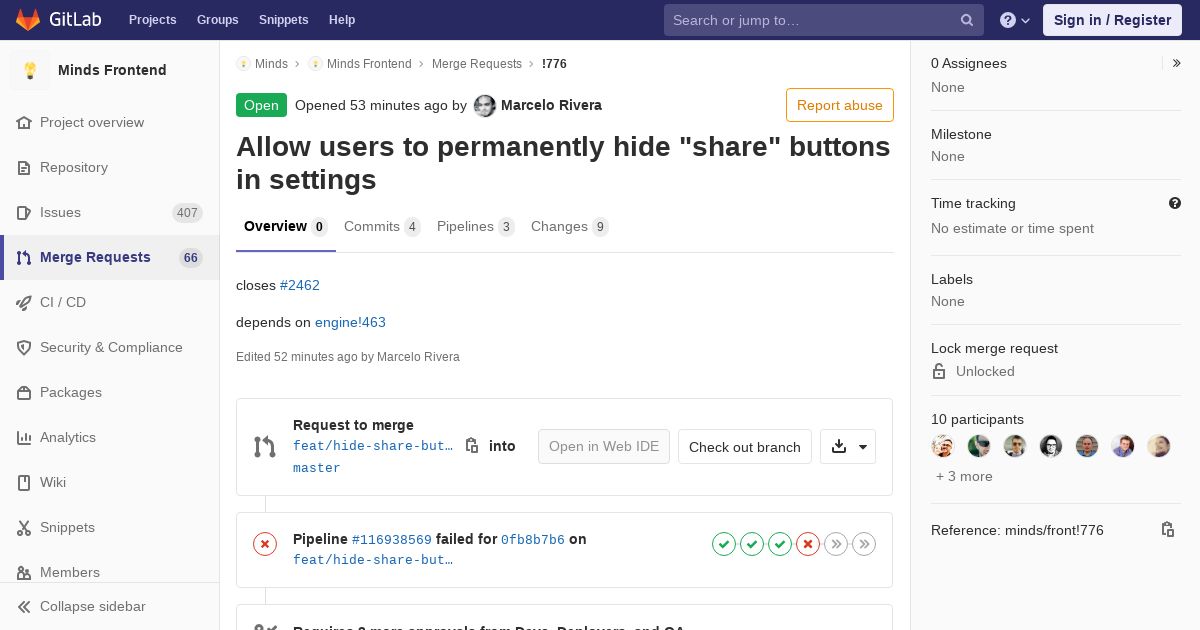Open pipeline #116938569 link
Screen dimensions: 1200x630
392,540
